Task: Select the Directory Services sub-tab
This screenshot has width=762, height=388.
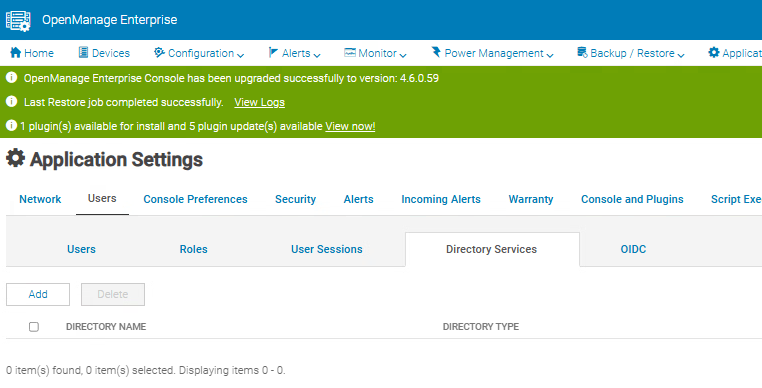Action: (491, 249)
